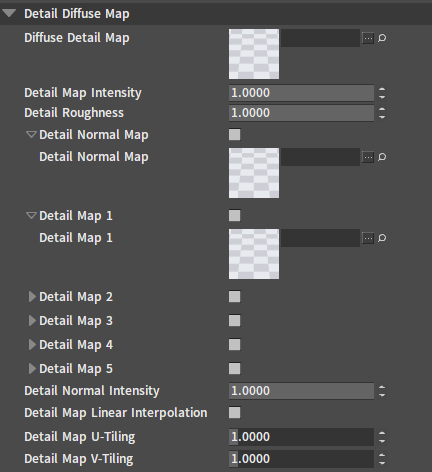Image resolution: width=432 pixels, height=472 pixels.
Task: Expand the Detail Map 5 group
Action: pos(32,369)
